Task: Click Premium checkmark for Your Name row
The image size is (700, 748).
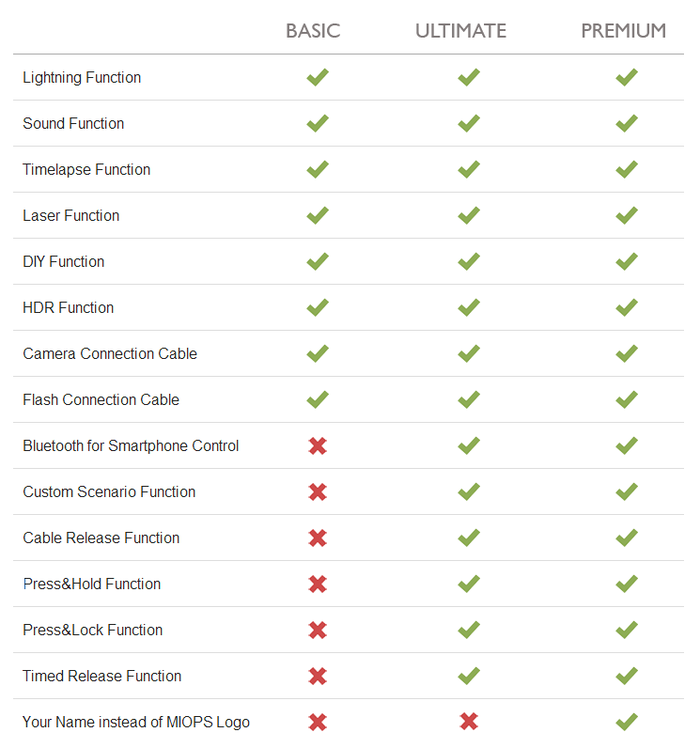Action: [x=627, y=722]
